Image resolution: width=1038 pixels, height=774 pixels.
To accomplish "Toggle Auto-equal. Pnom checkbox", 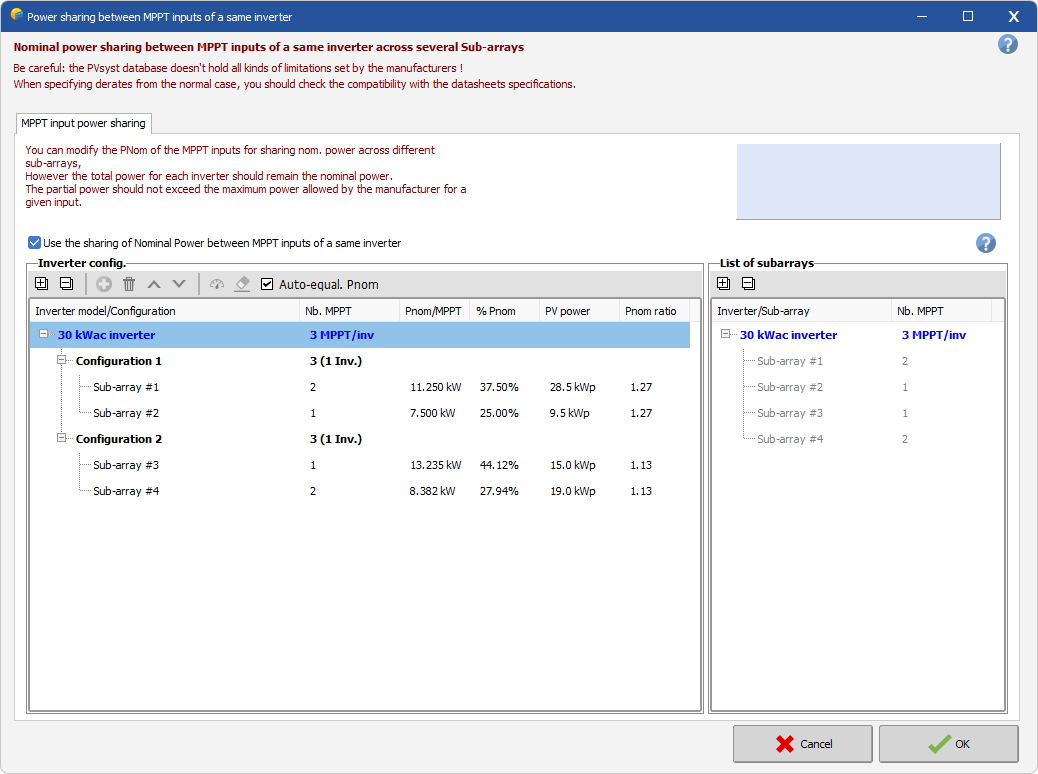I will tap(267, 284).
